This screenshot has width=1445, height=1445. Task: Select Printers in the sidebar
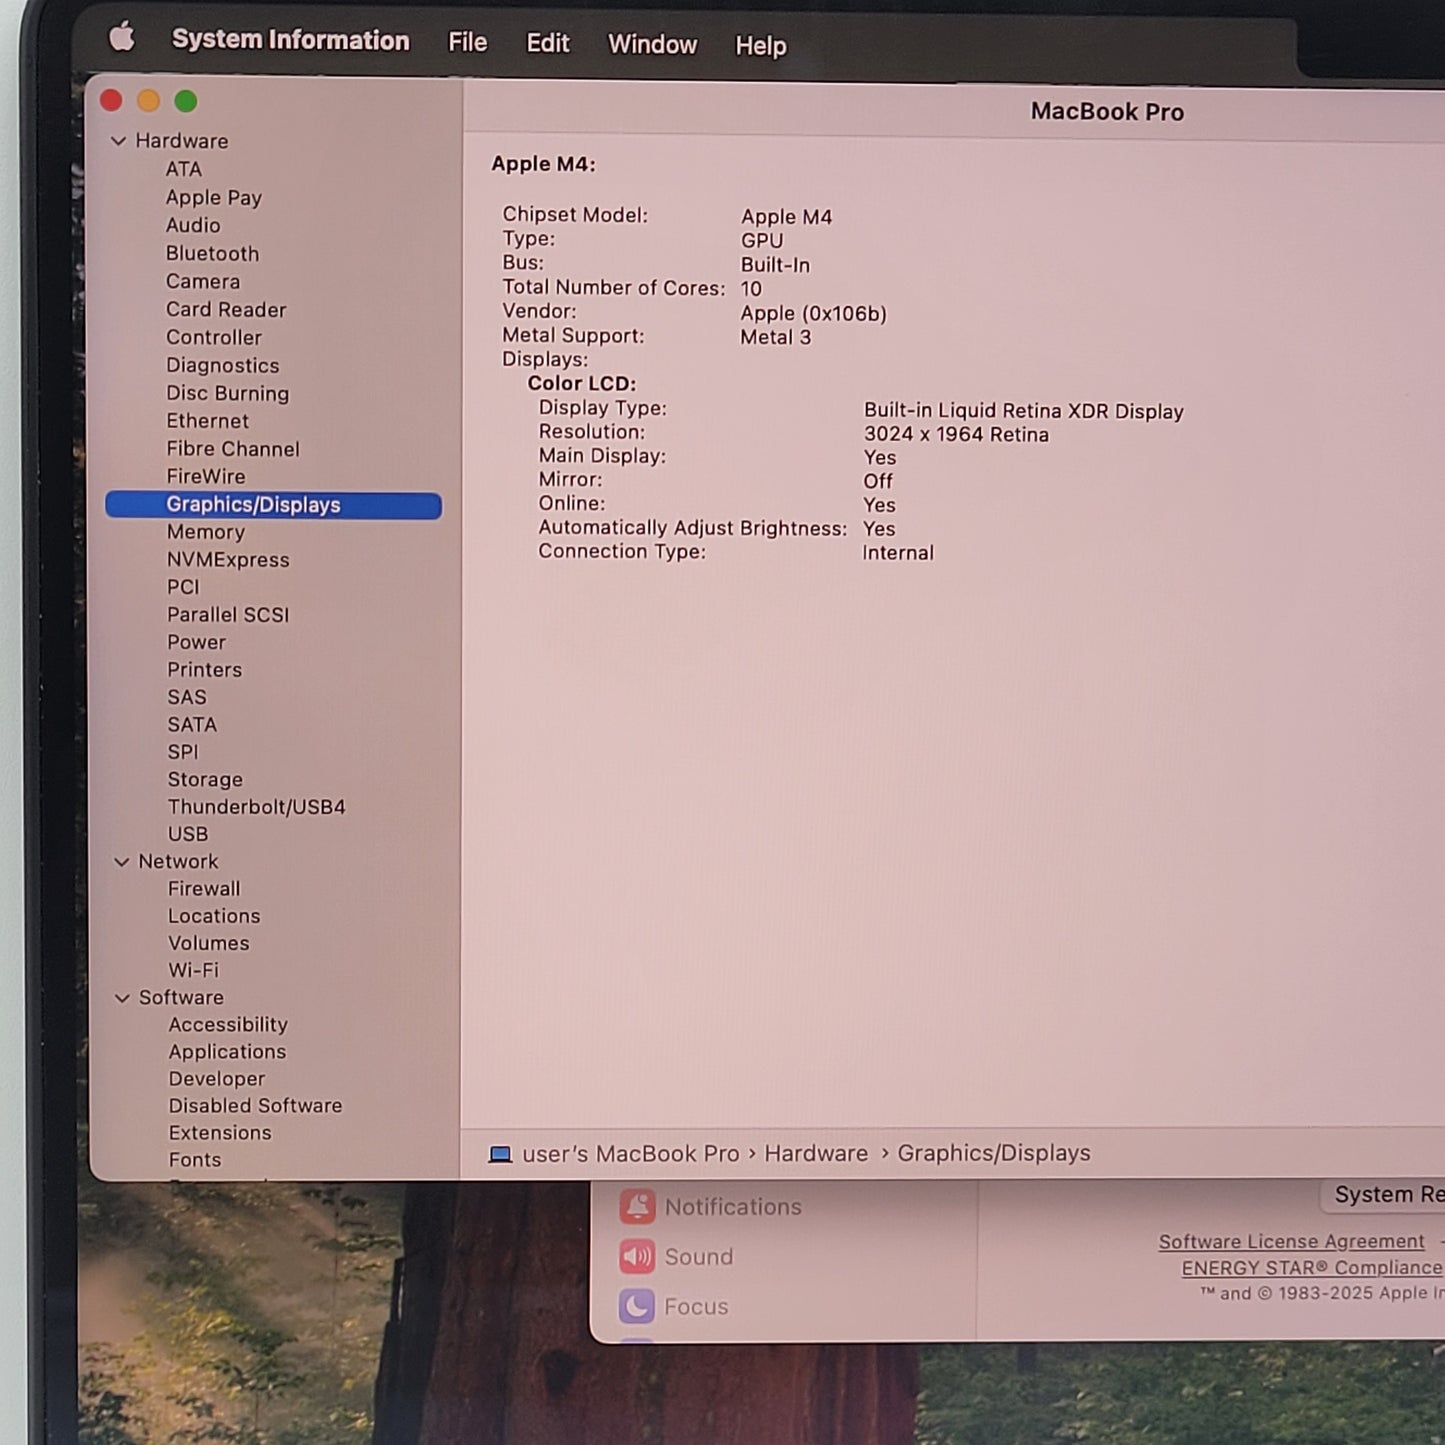coord(204,670)
